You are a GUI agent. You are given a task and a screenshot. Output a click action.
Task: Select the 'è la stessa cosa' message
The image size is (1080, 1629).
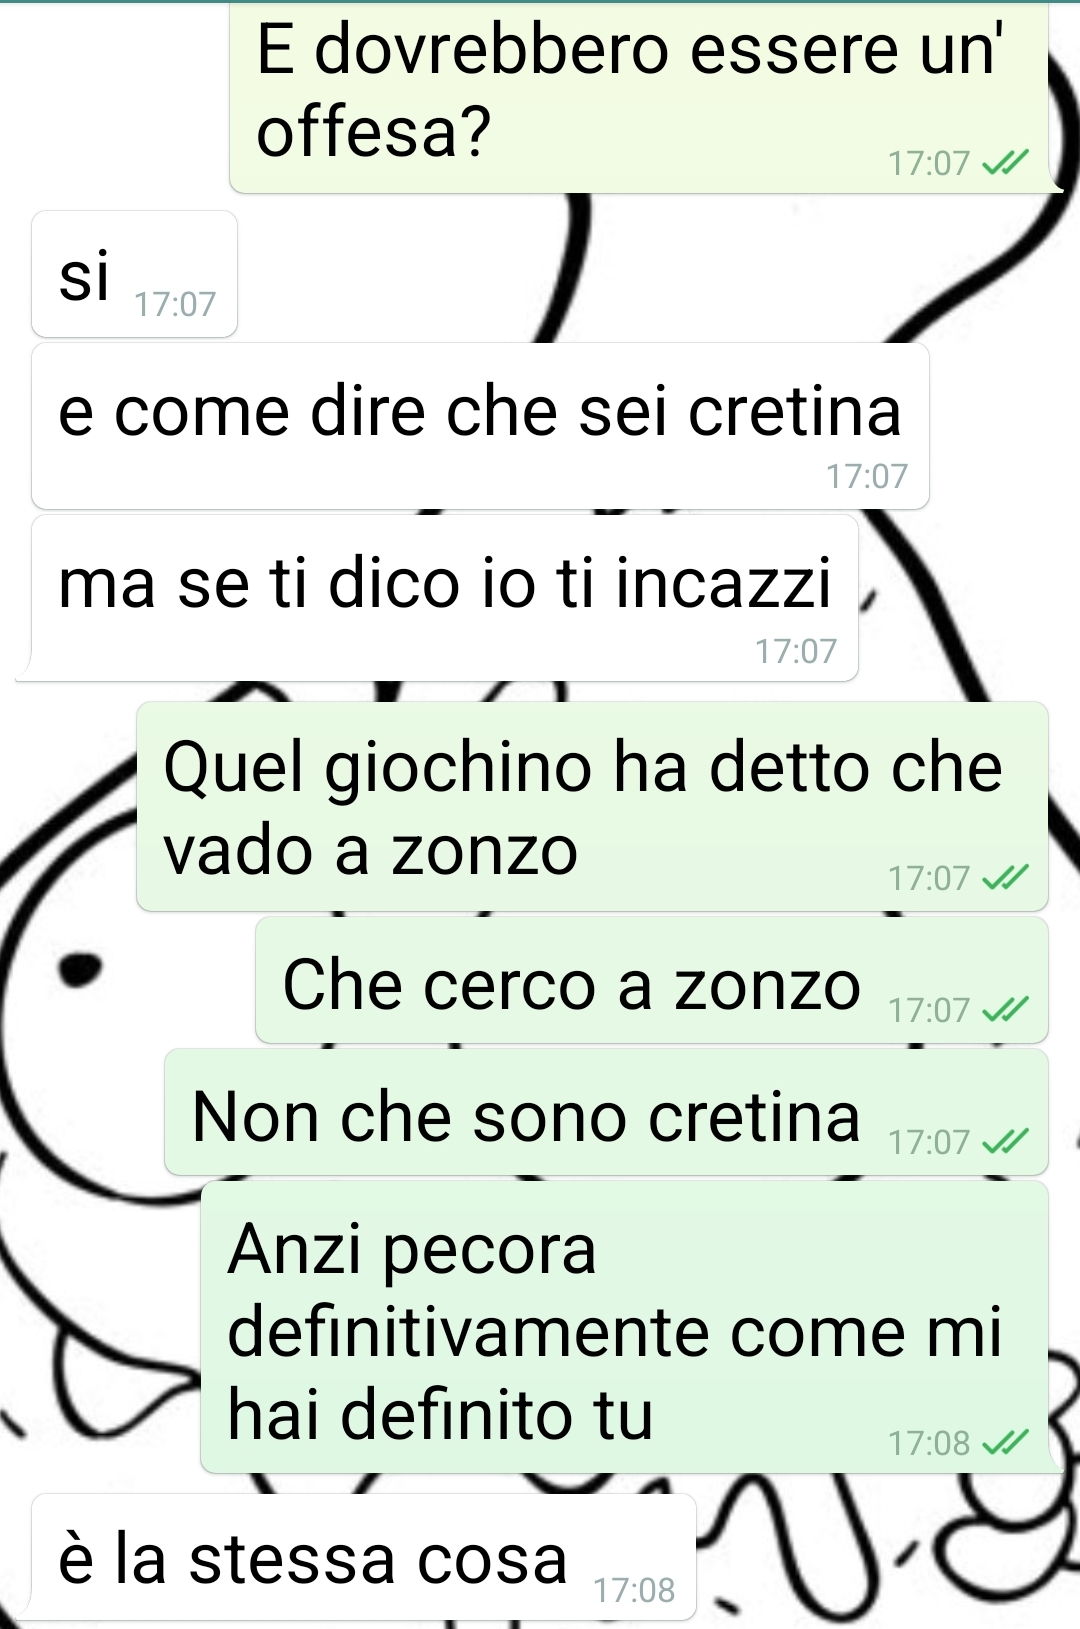(x=364, y=1557)
